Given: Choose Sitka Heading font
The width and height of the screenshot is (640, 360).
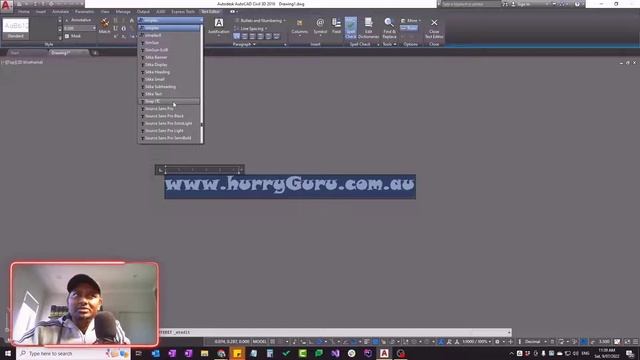Looking at the screenshot, I should (x=170, y=72).
